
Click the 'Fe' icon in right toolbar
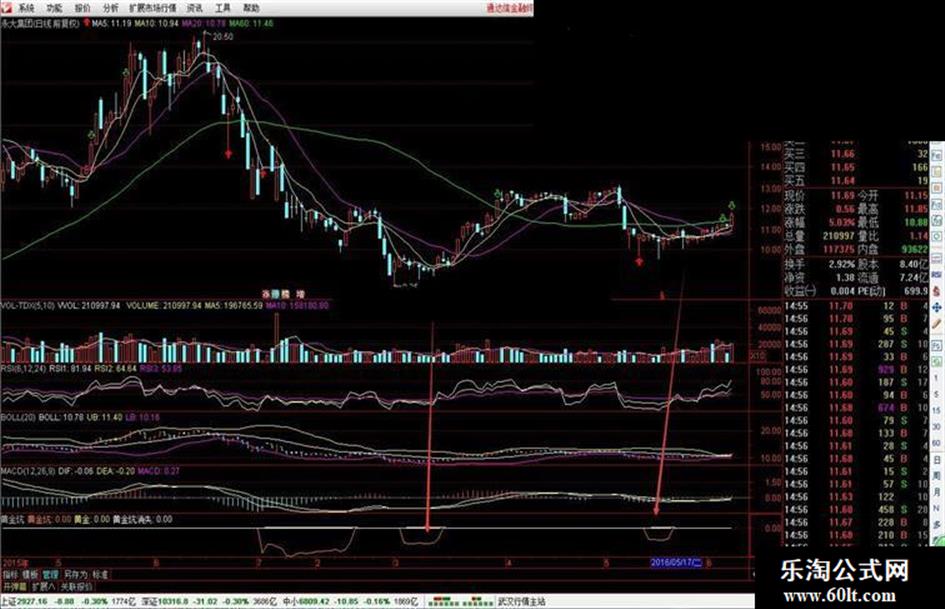click(937, 156)
